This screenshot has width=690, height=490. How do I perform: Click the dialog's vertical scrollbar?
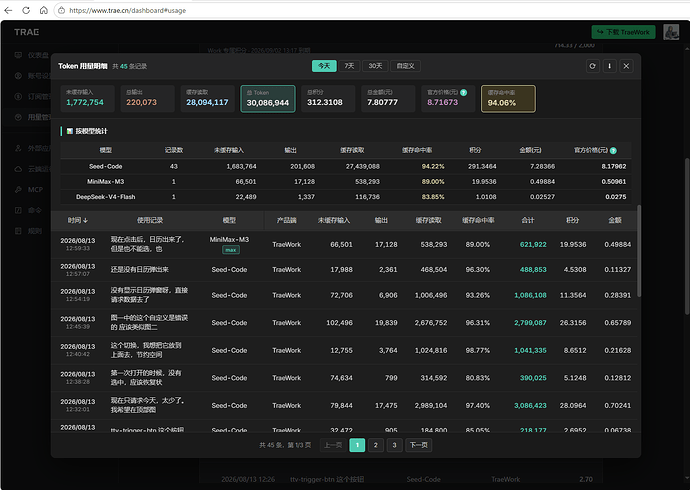[639, 251]
